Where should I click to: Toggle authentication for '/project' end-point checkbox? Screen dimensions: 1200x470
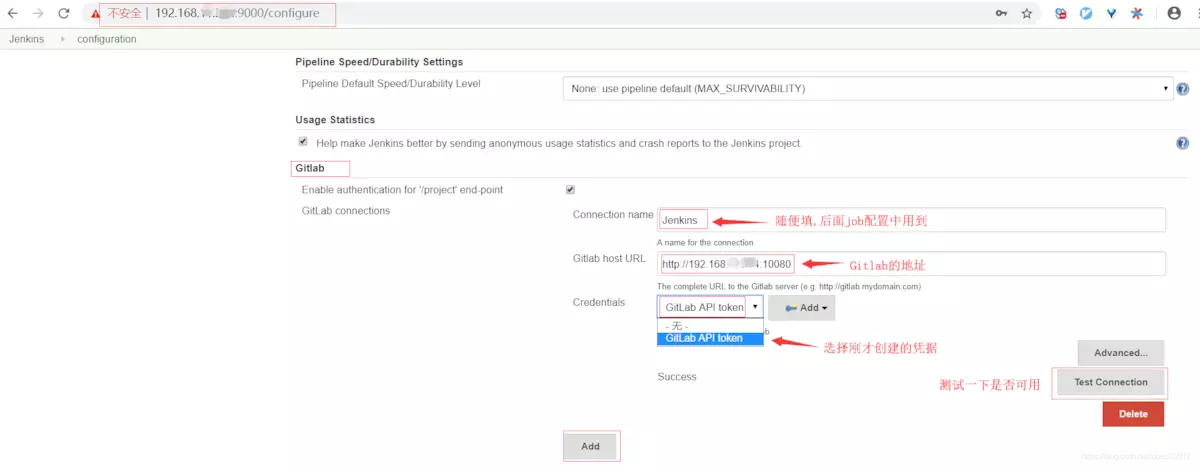tap(570, 189)
